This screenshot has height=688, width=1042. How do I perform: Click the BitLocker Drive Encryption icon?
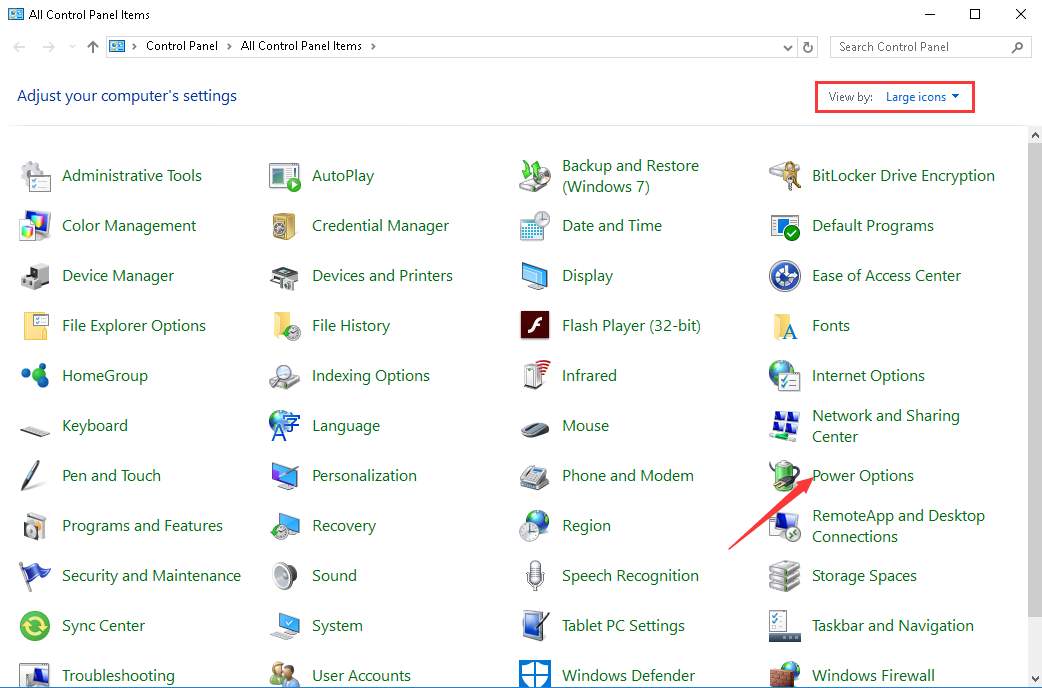(785, 176)
